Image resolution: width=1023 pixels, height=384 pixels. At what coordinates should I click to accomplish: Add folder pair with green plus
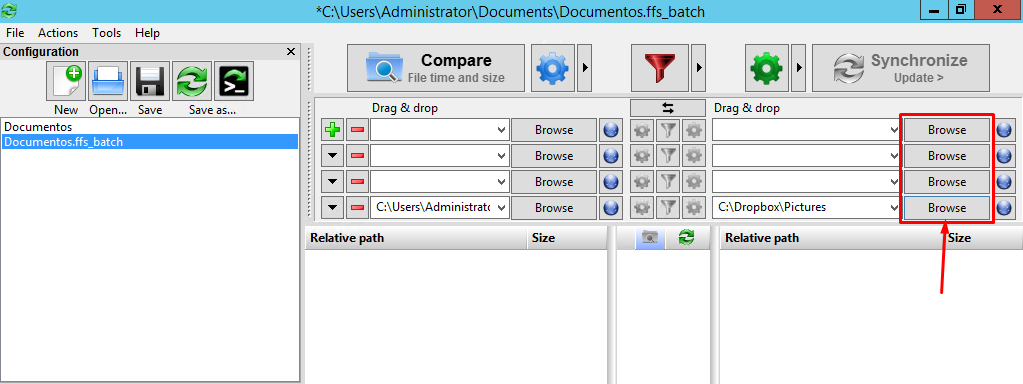coord(333,130)
